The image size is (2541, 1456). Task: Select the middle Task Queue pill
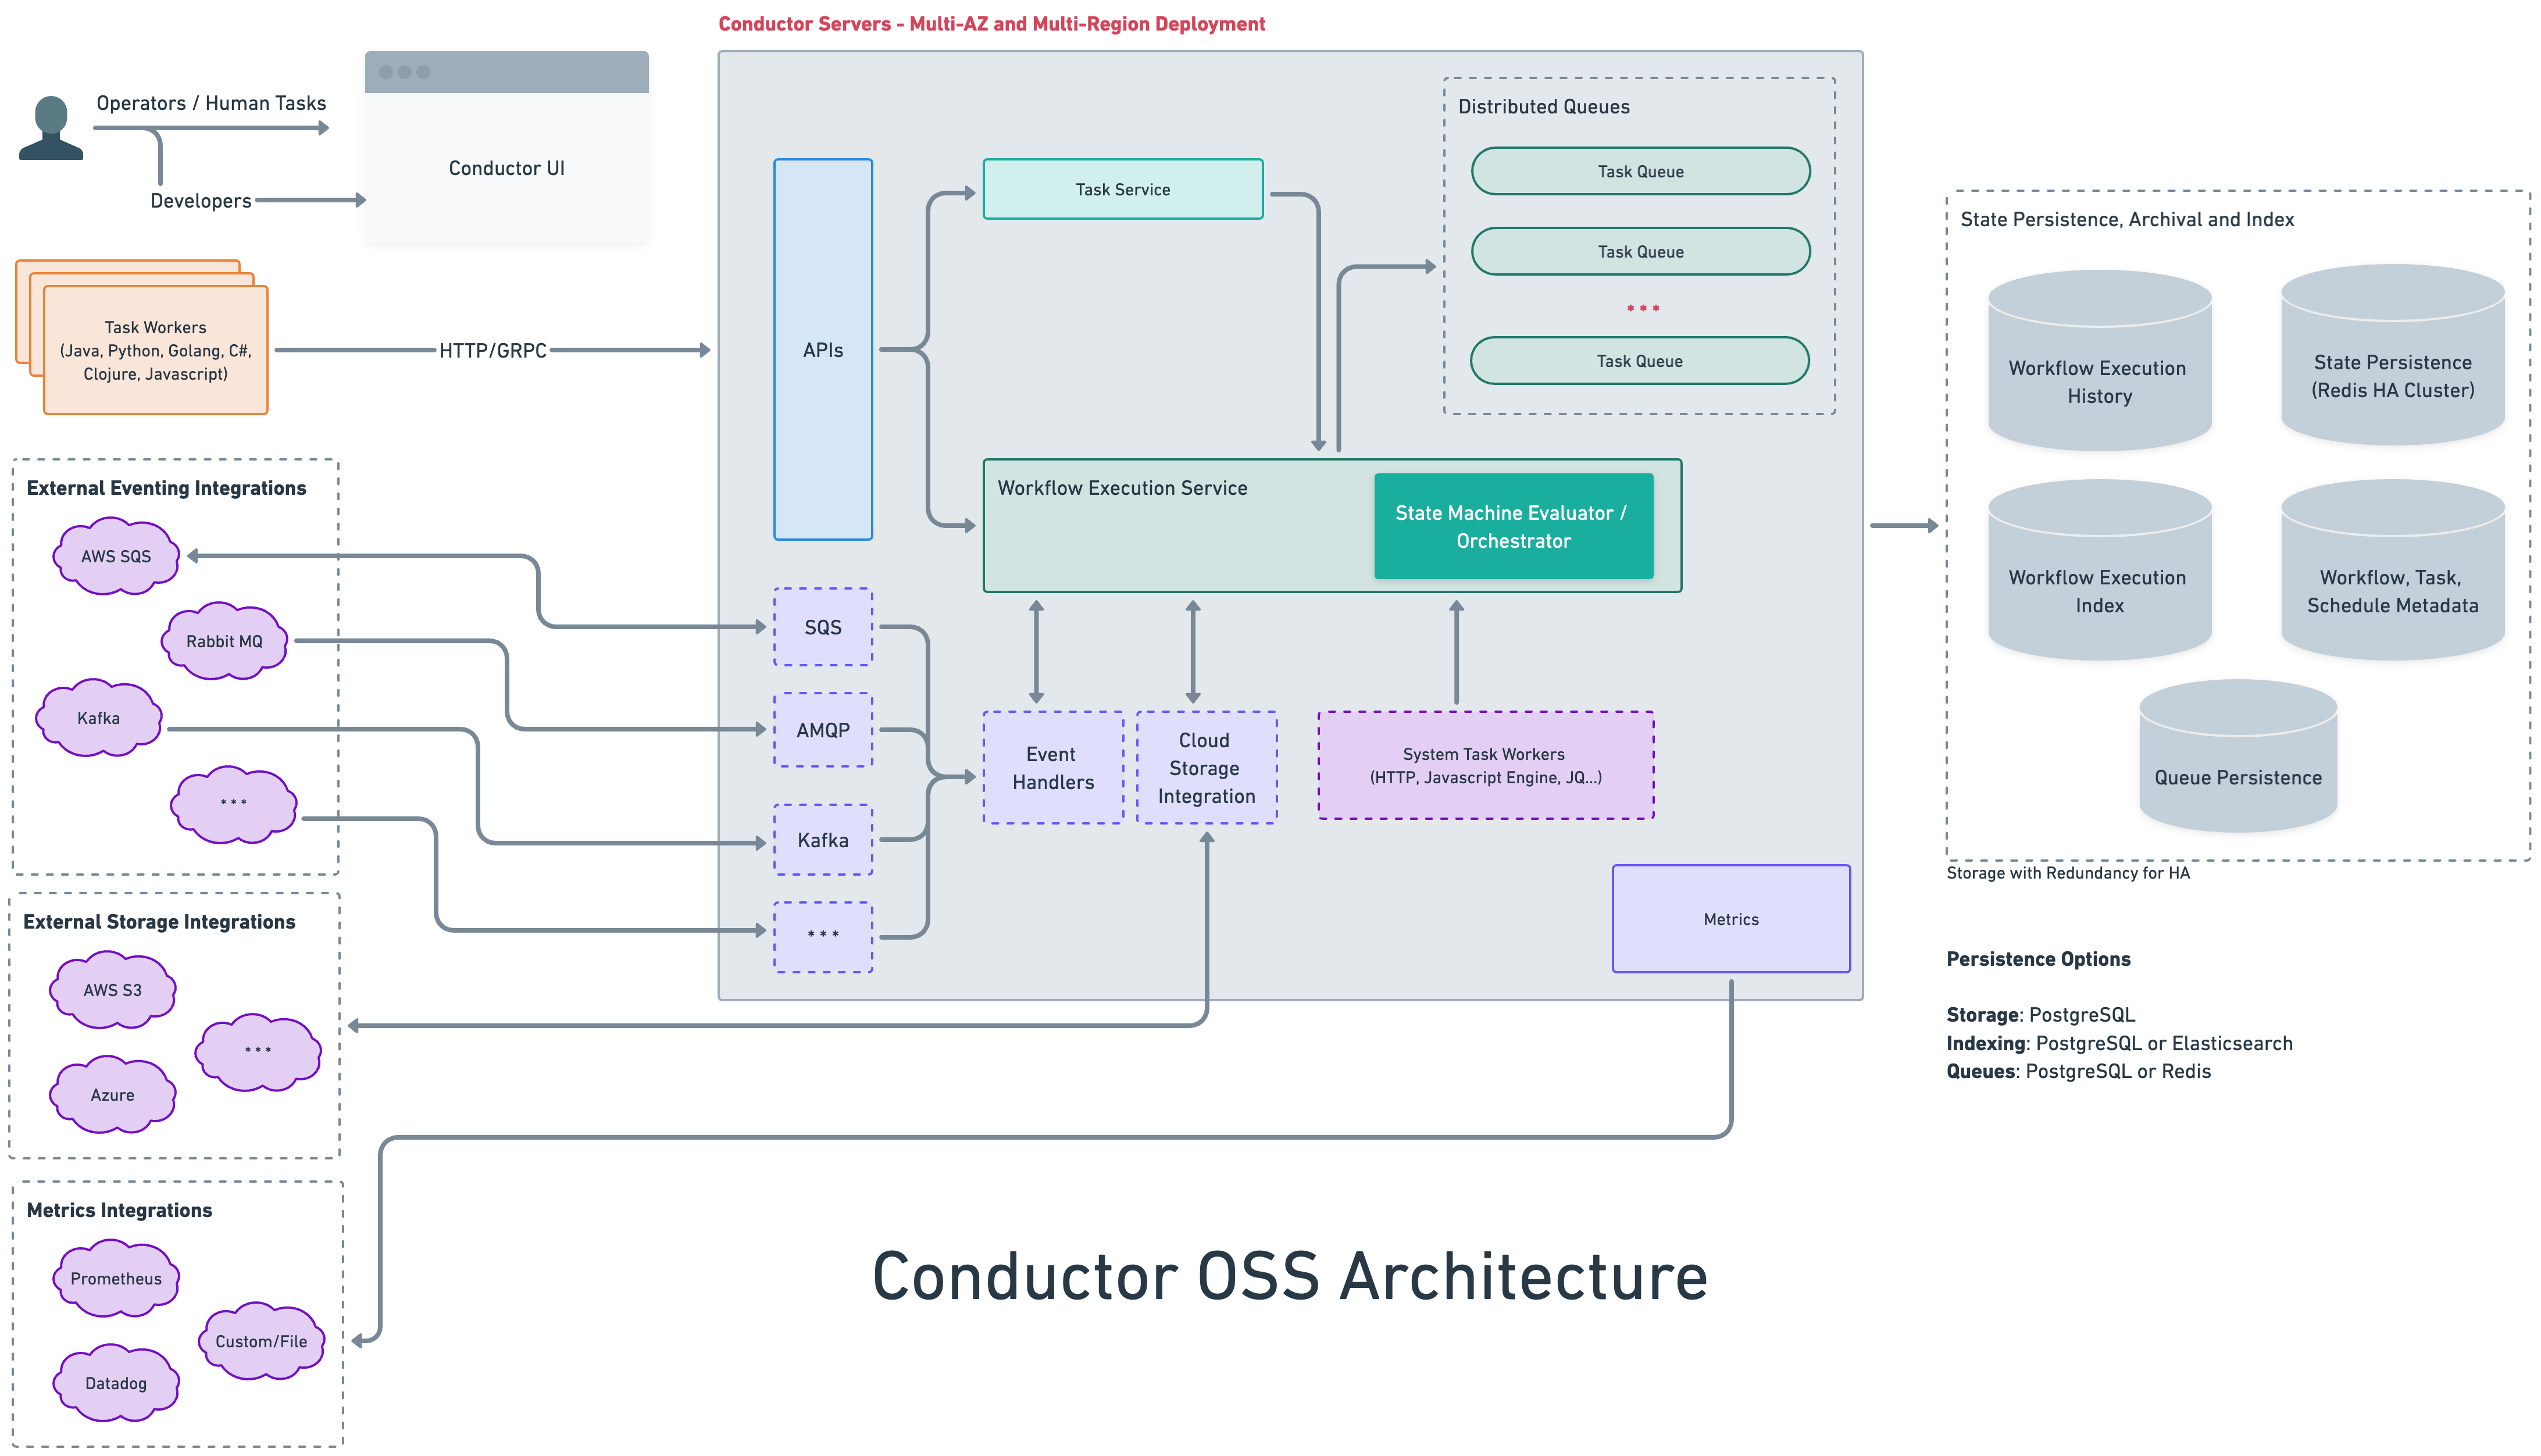tap(1640, 251)
